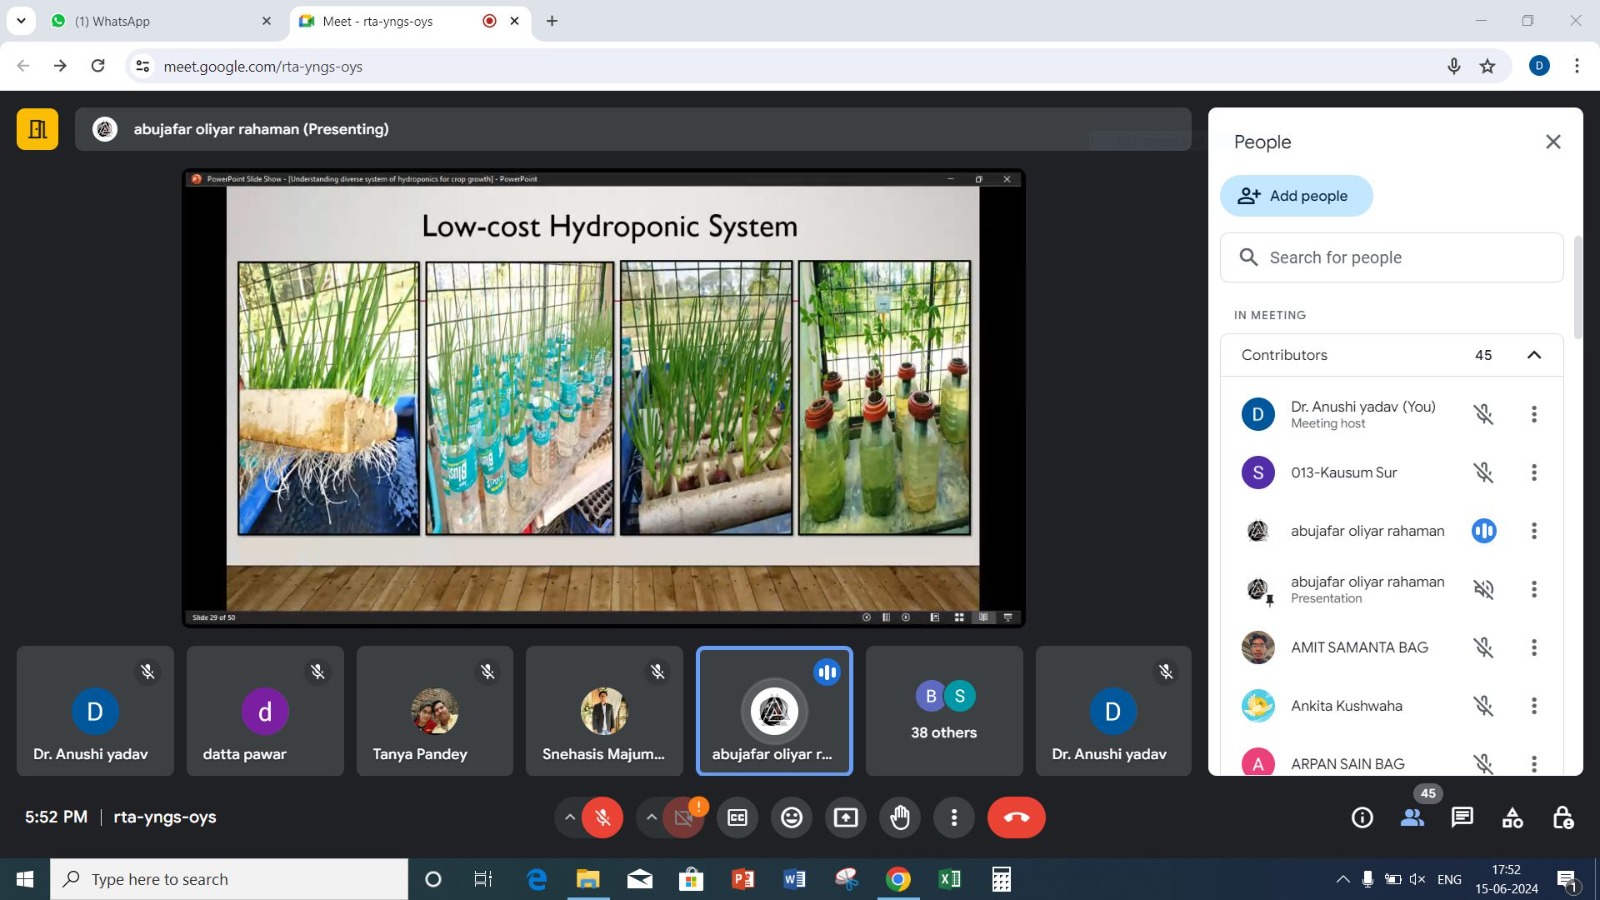Open the chat with everyone panel
Image resolution: width=1600 pixels, height=900 pixels.
click(x=1462, y=818)
